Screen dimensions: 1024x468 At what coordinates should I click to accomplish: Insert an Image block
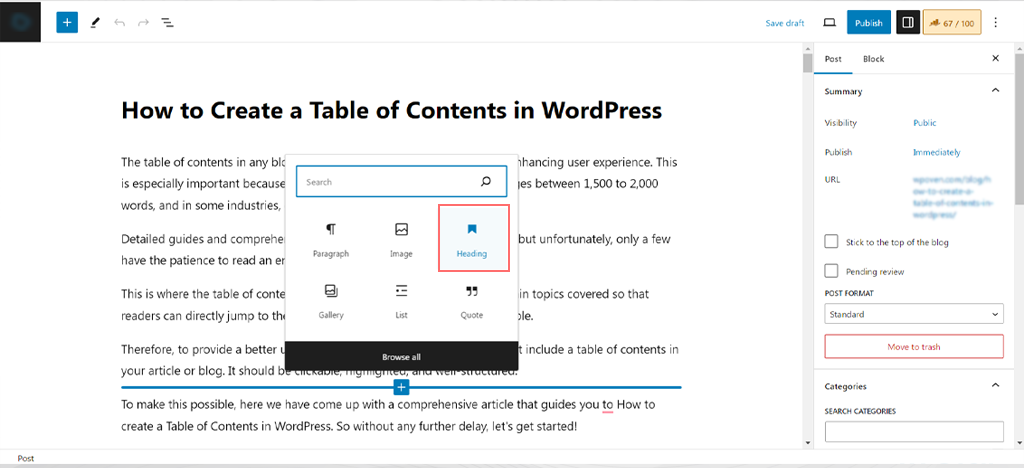coord(401,240)
